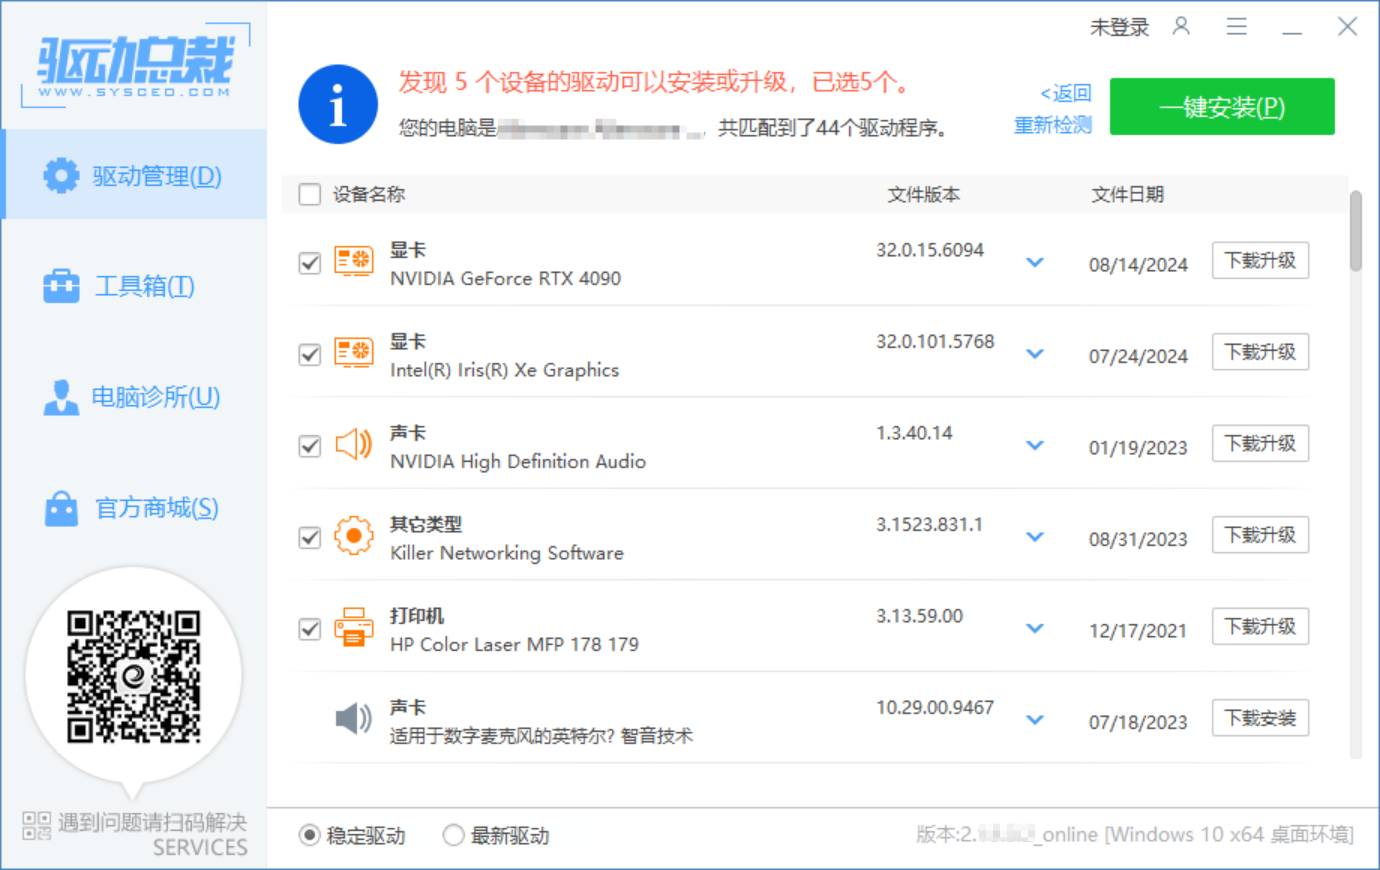Click the person icon of 电脑诊所
The height and width of the screenshot is (870, 1380).
61,397
